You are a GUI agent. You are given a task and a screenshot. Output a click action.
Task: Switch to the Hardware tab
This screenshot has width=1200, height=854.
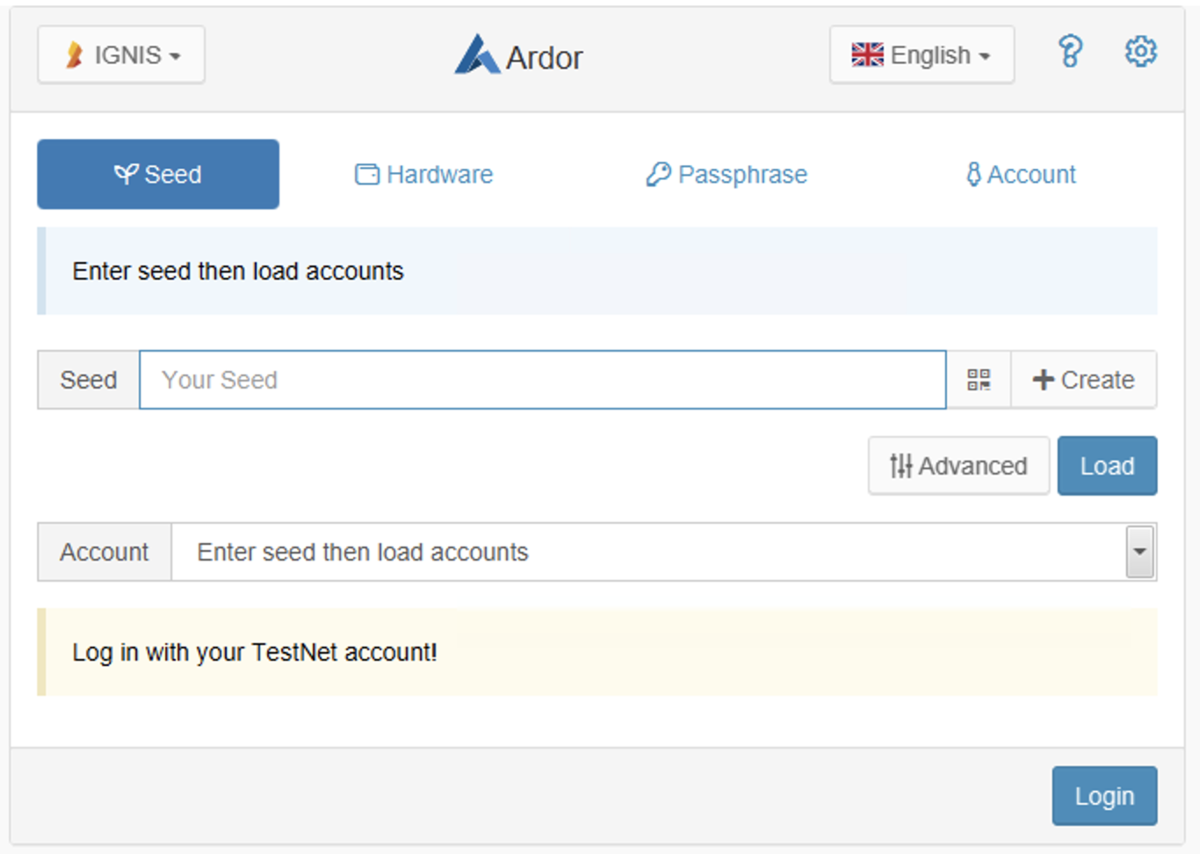pyautogui.click(x=423, y=174)
